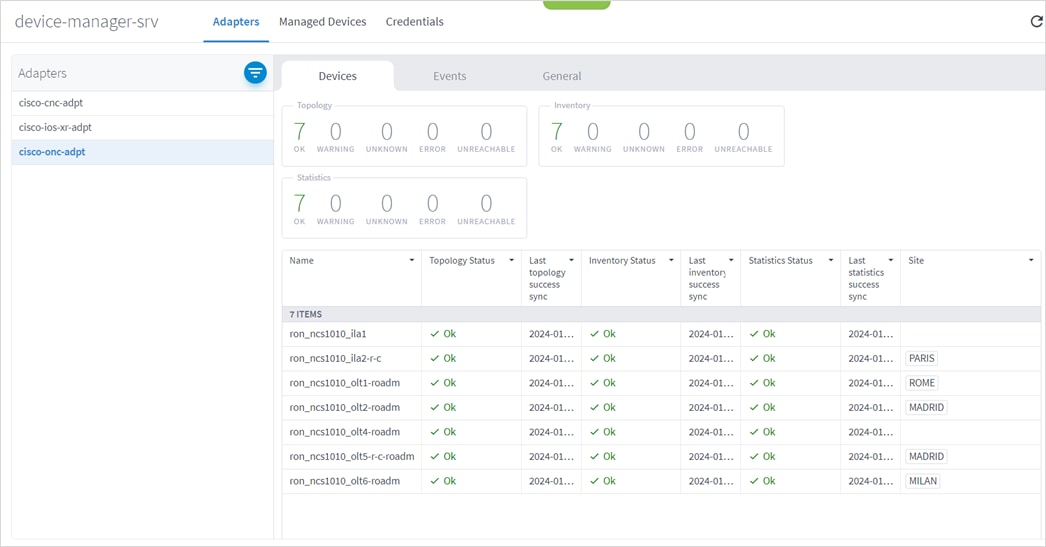Click the ron_ncs1010_ila1 device row
Viewport: 1046px width, 547px height.
pyautogui.click(x=328, y=334)
